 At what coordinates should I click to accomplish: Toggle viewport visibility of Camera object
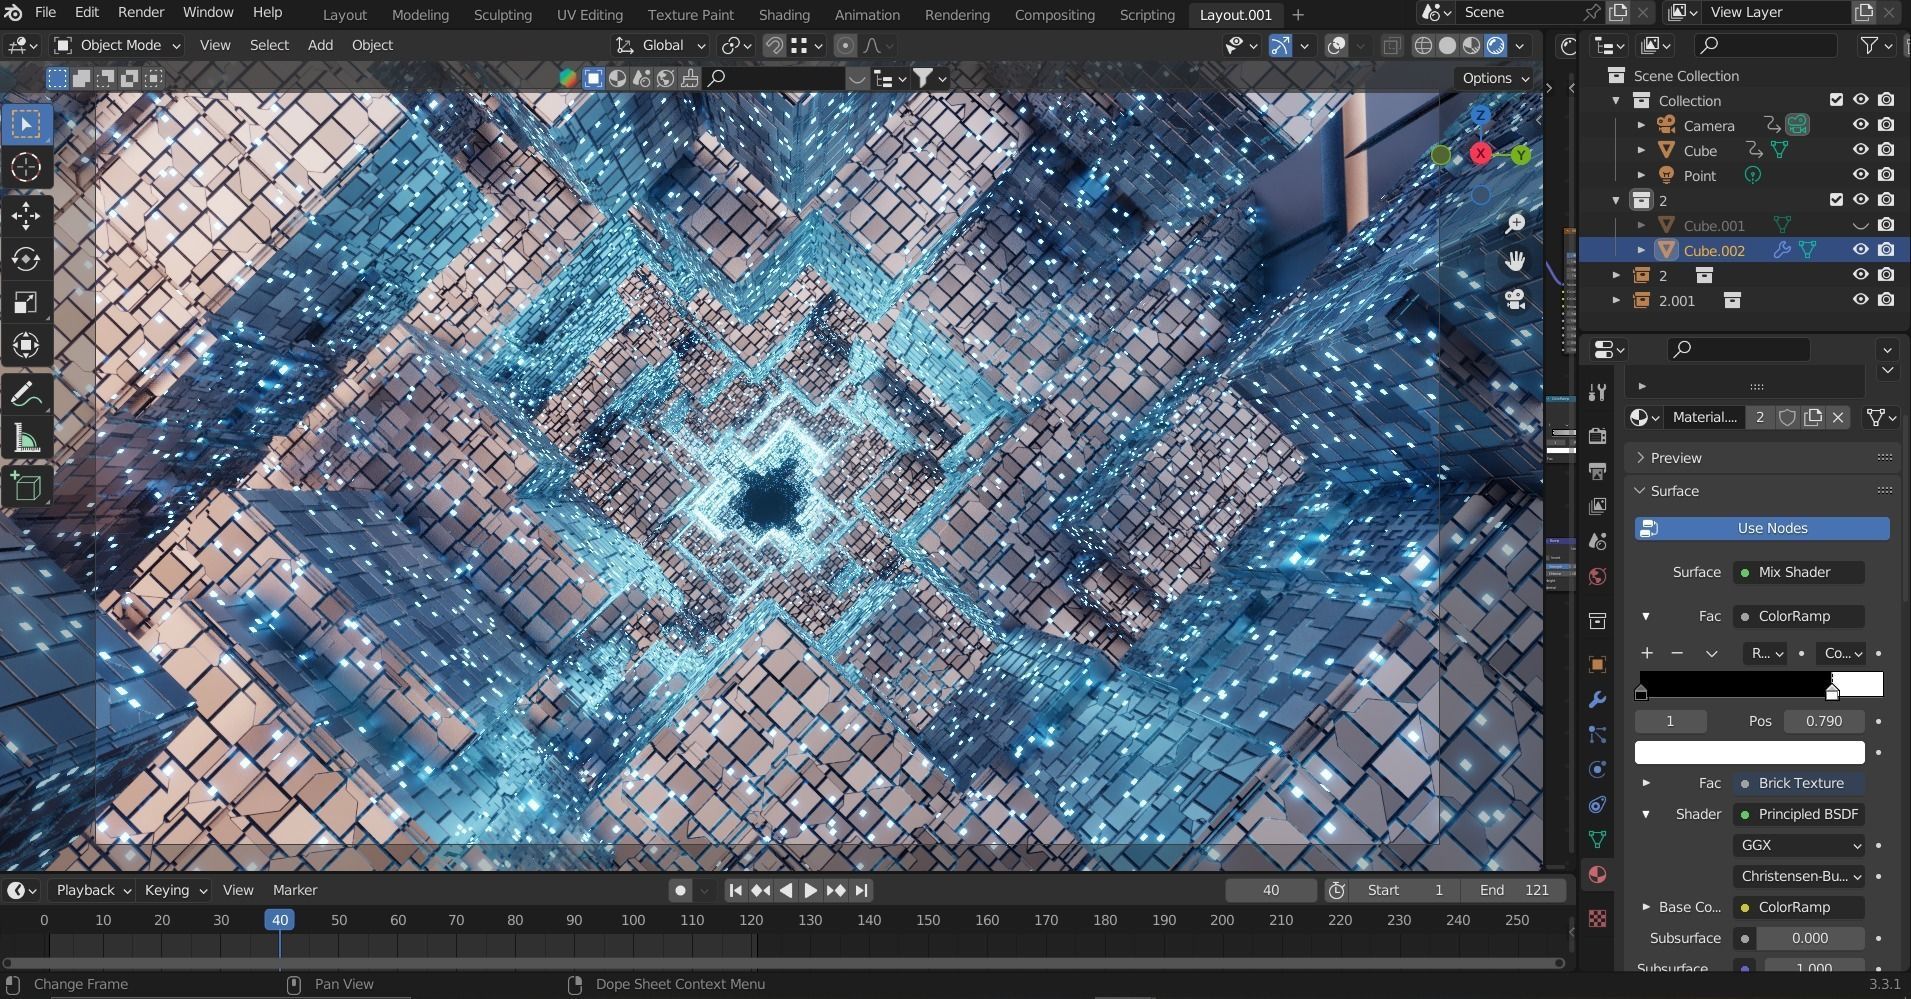(1860, 125)
